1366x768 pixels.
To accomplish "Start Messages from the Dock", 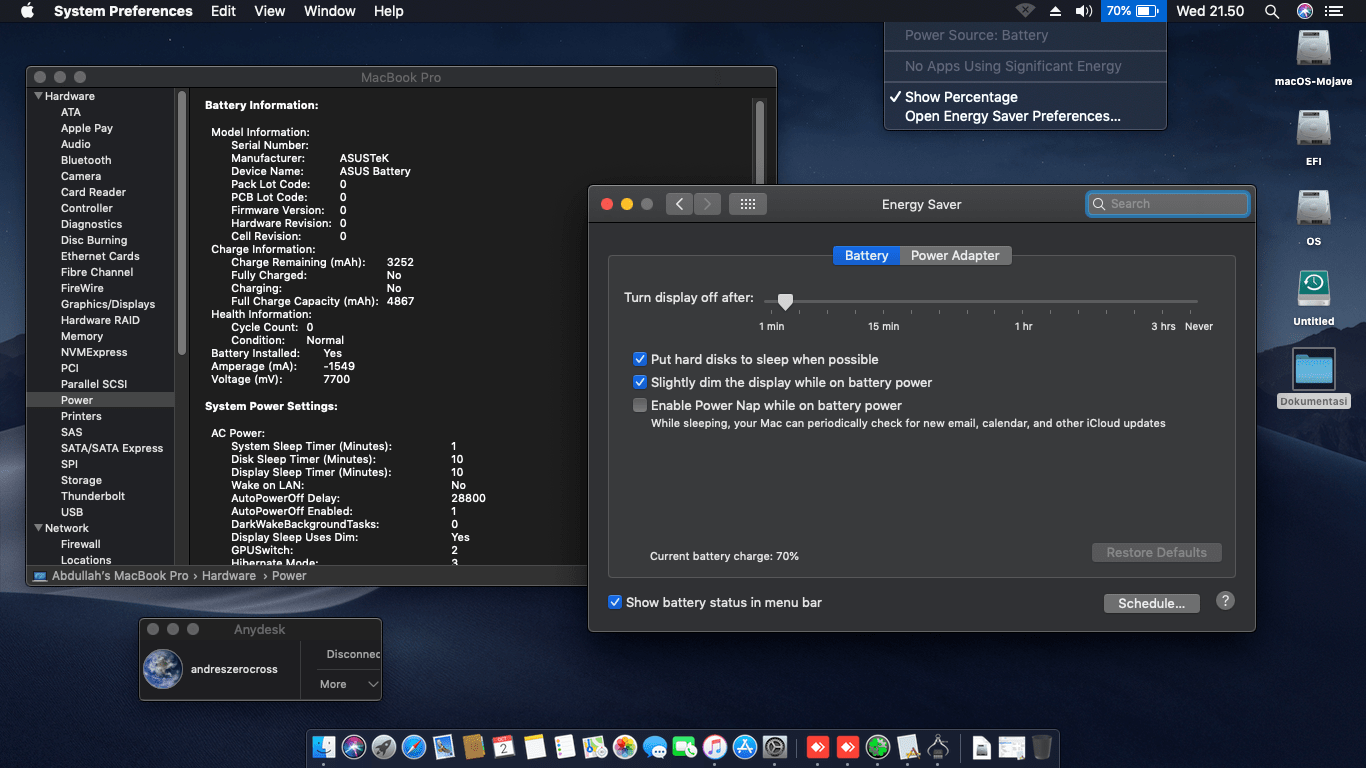I will click(x=653, y=747).
